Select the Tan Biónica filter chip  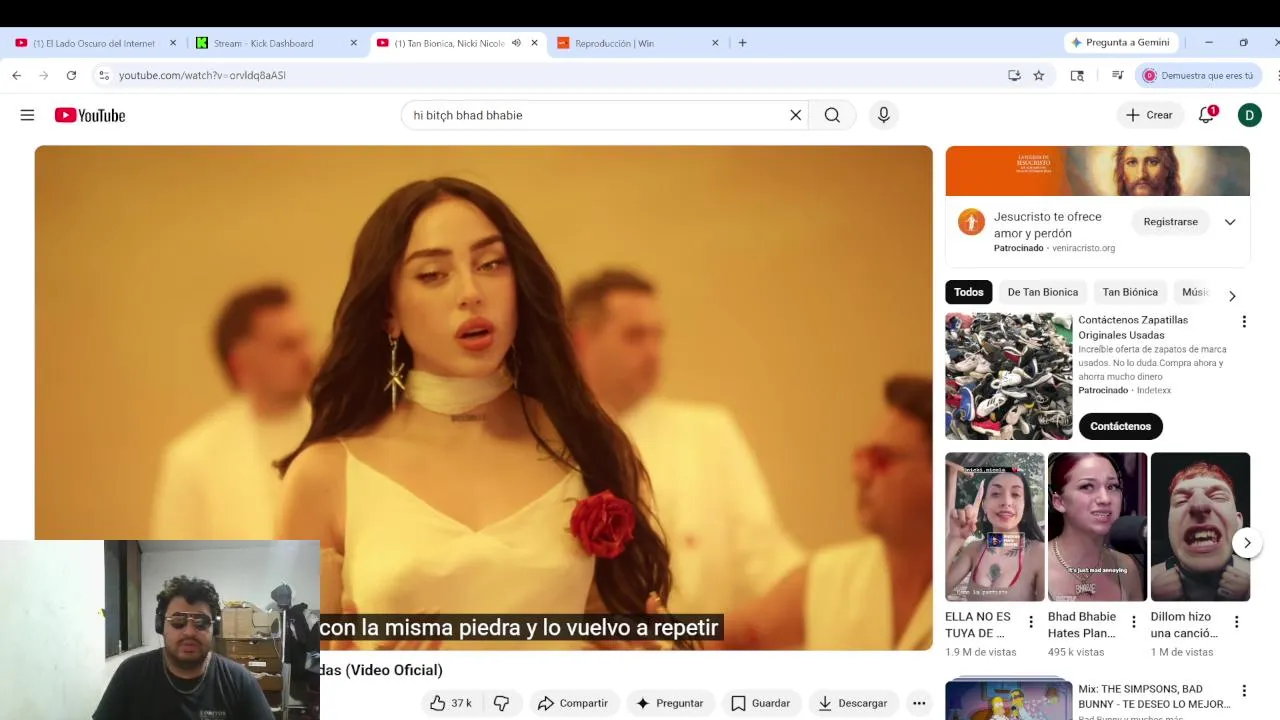(x=1130, y=292)
